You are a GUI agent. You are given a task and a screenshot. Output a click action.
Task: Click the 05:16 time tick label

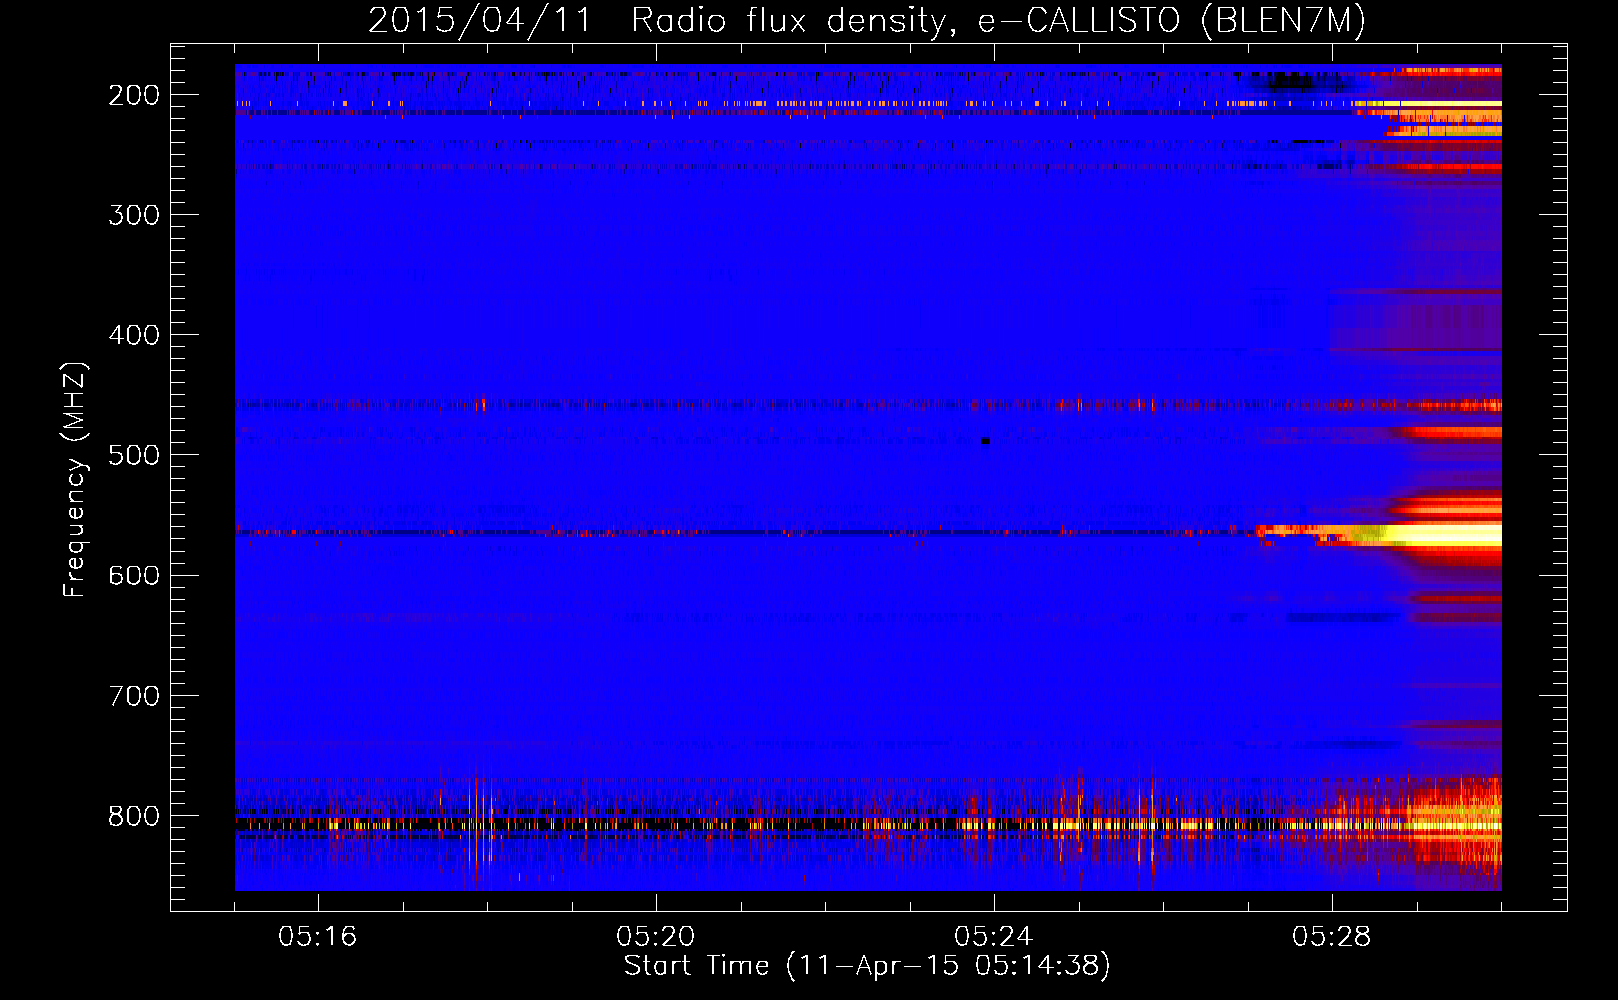[318, 937]
